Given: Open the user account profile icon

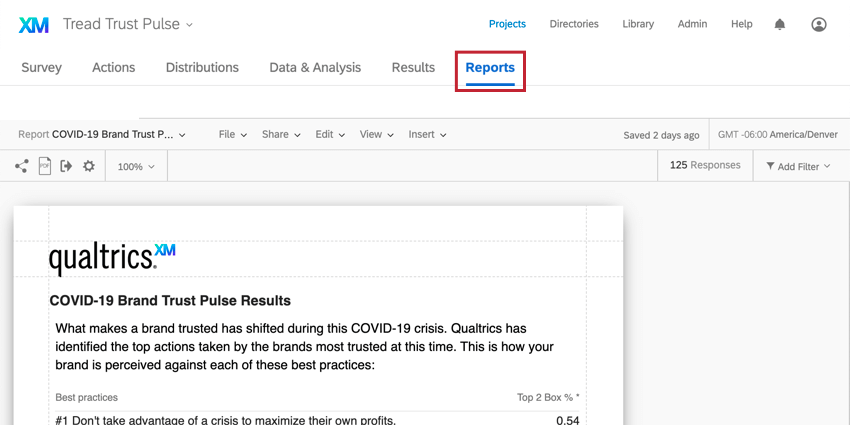Looking at the screenshot, I should coord(819,24).
